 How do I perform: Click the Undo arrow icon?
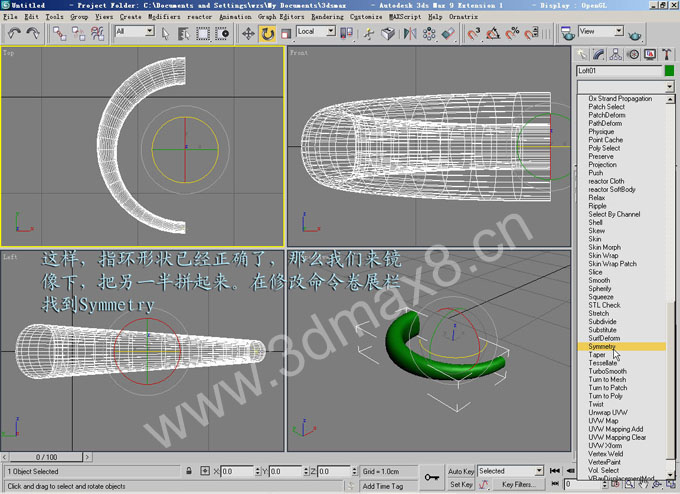pyautogui.click(x=15, y=33)
